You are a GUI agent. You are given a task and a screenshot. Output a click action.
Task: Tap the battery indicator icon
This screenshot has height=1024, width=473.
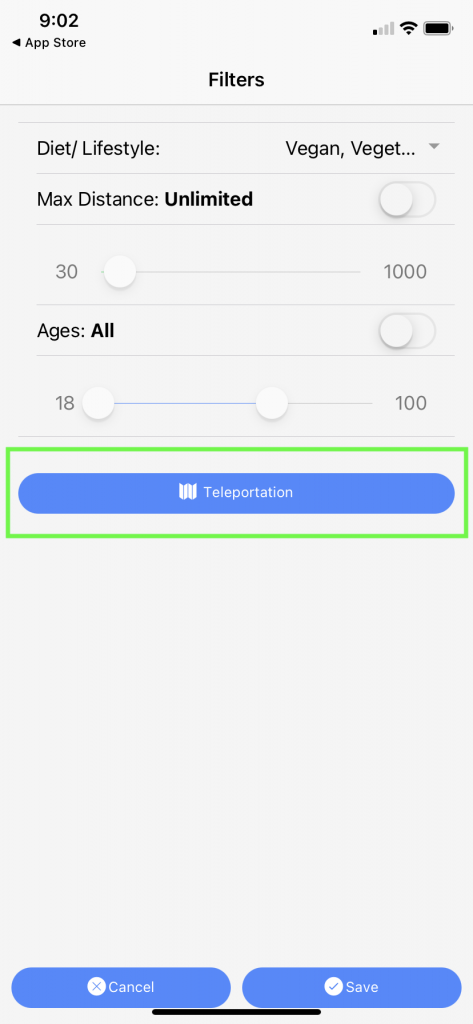[438, 28]
